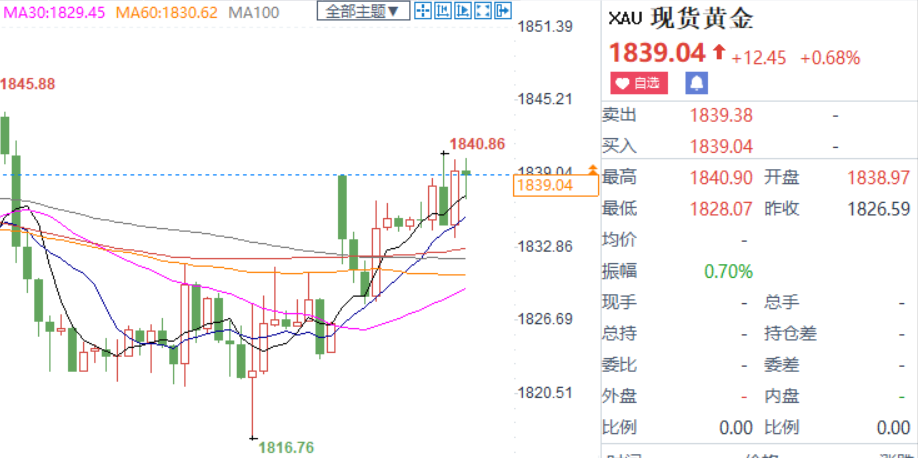The image size is (918, 458).
Task: Click the 最高 value 1840.90
Action: tap(720, 177)
